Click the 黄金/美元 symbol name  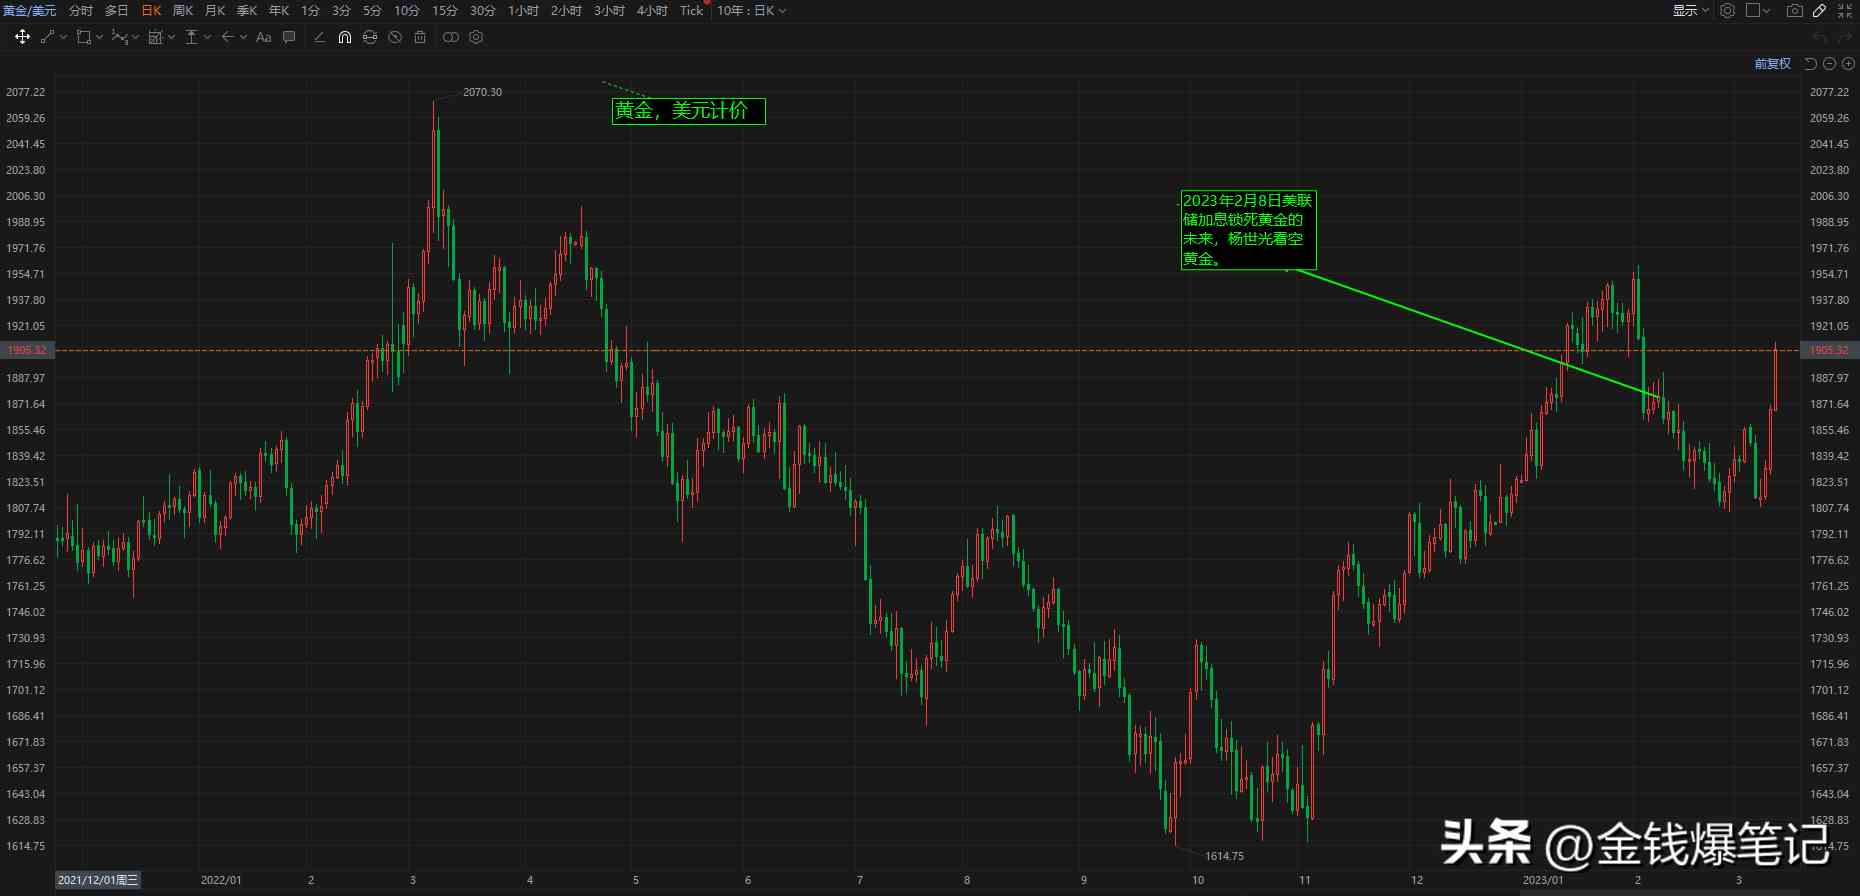[29, 11]
